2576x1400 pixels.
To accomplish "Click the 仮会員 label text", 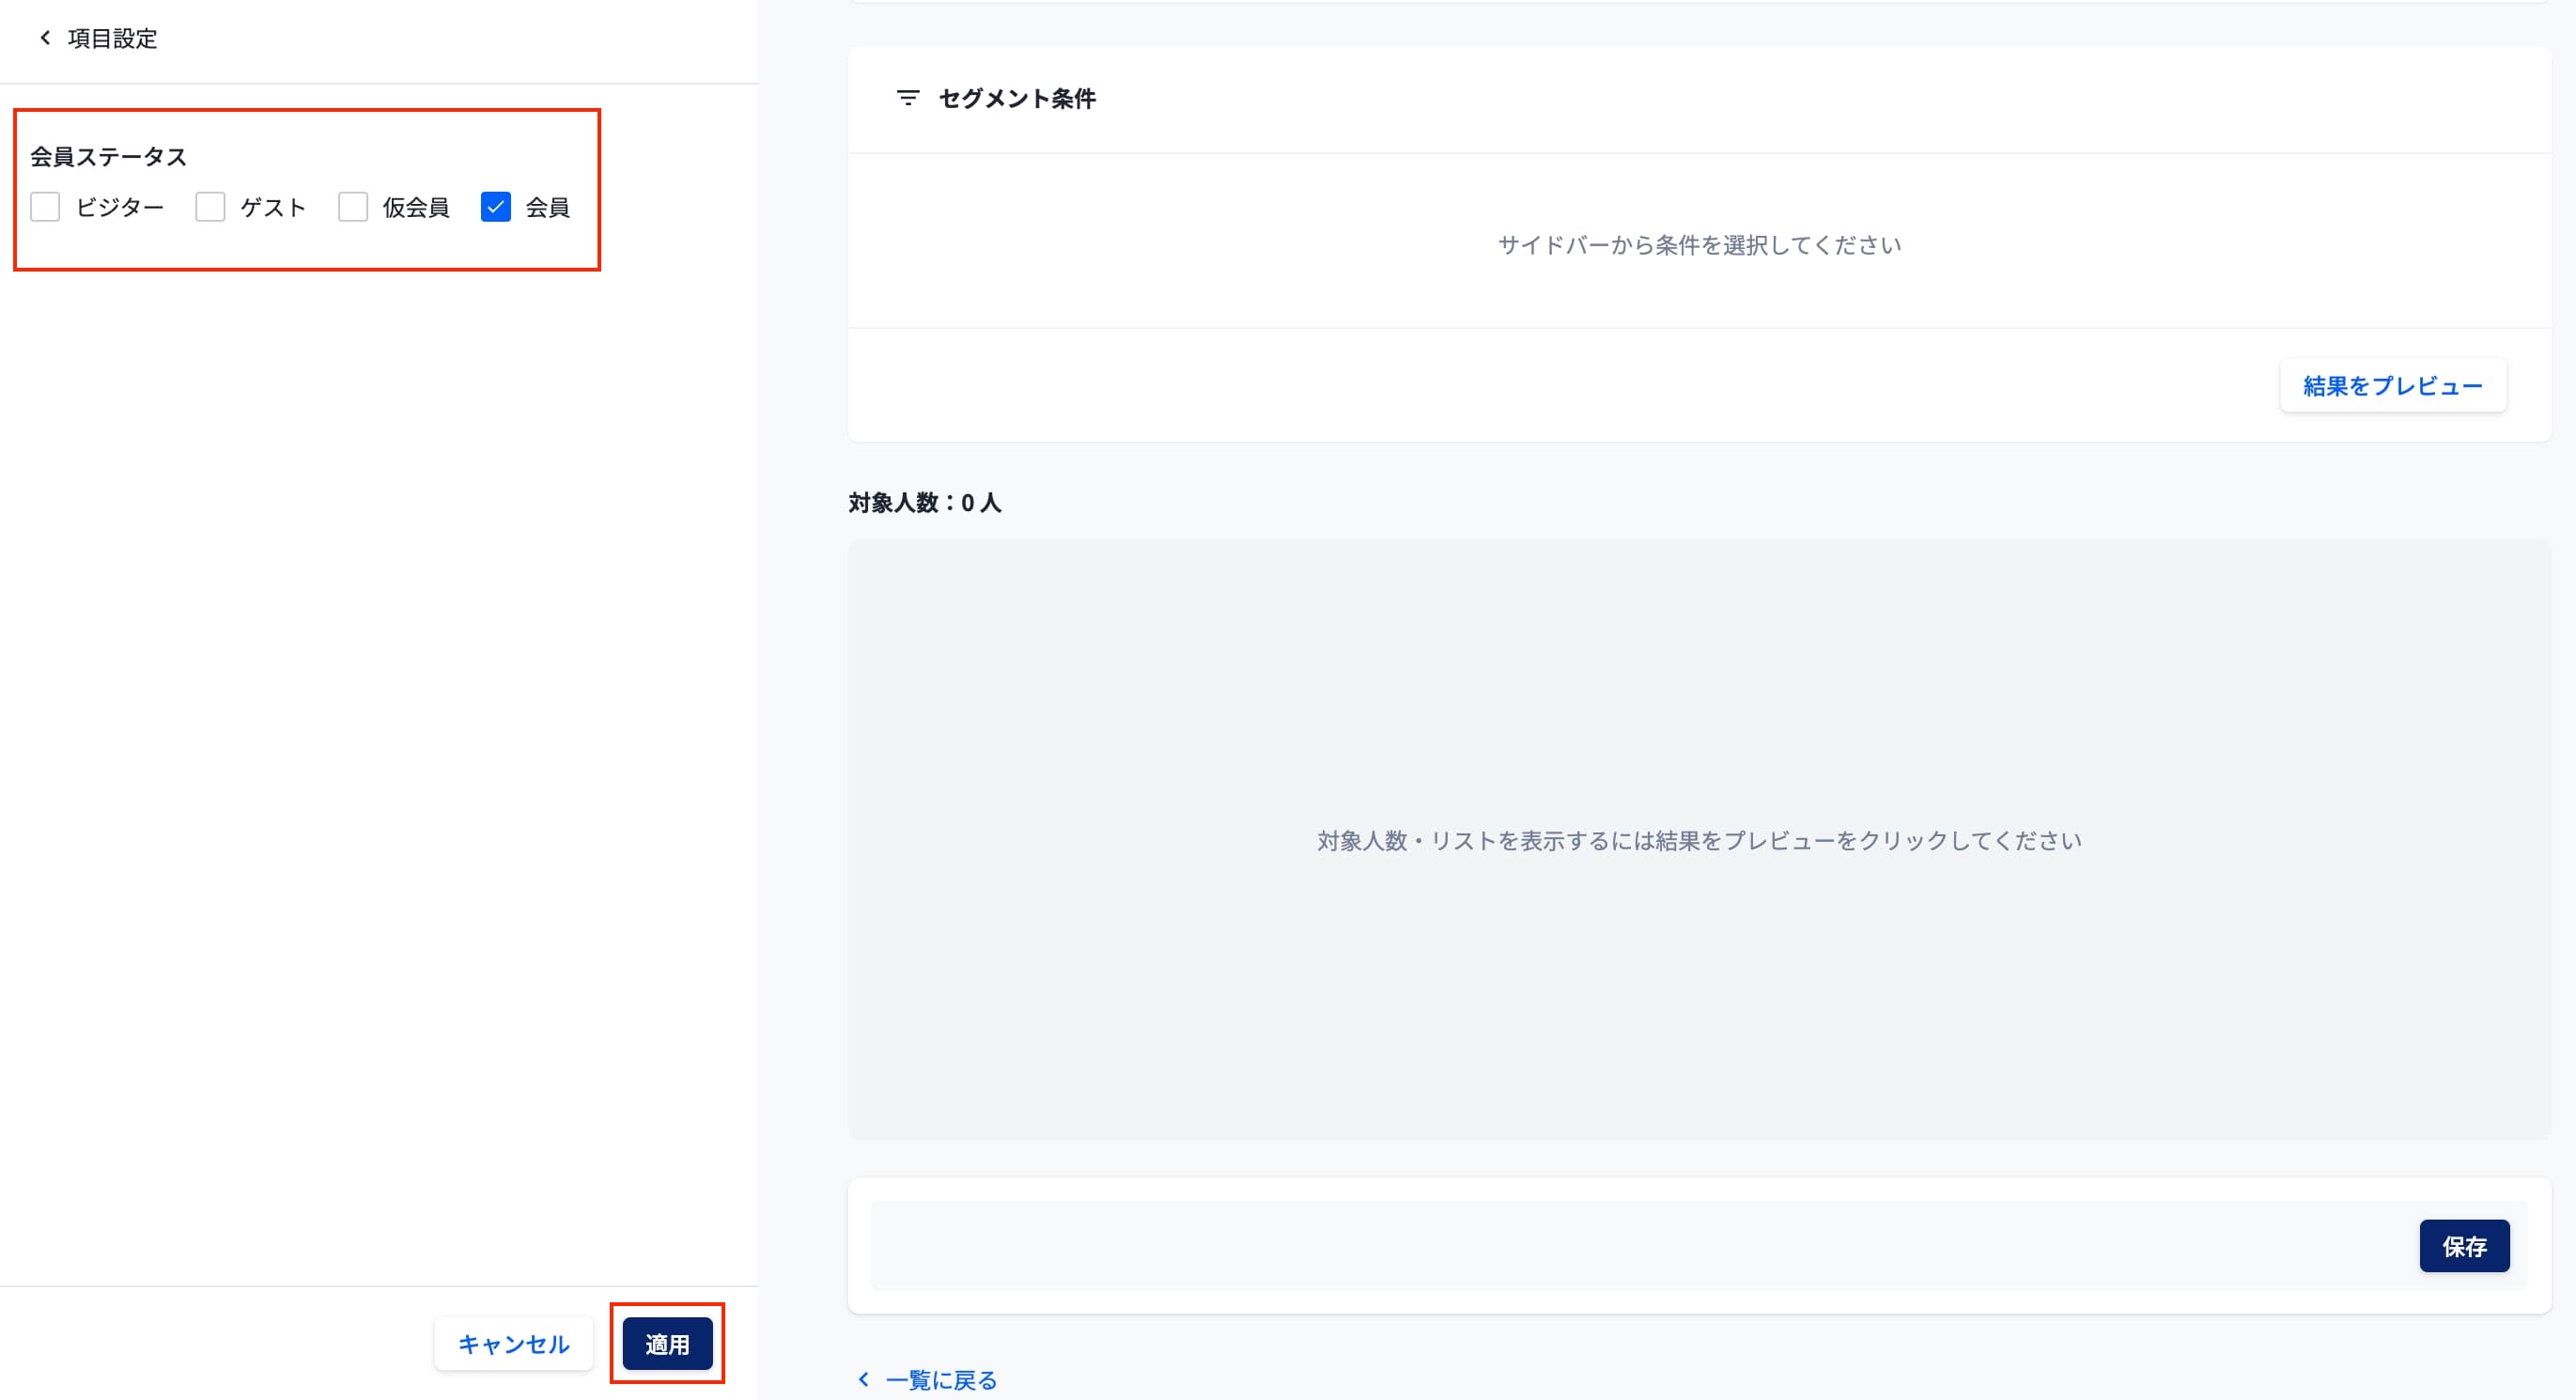I will [x=416, y=207].
